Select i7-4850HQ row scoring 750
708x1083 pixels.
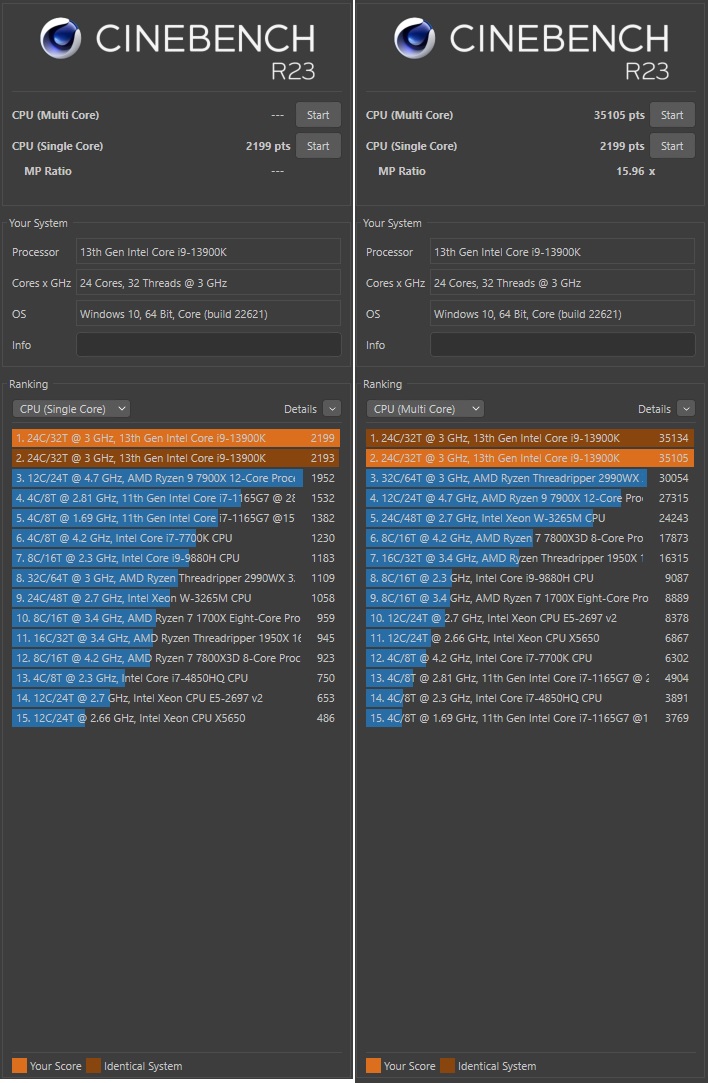(x=175, y=678)
